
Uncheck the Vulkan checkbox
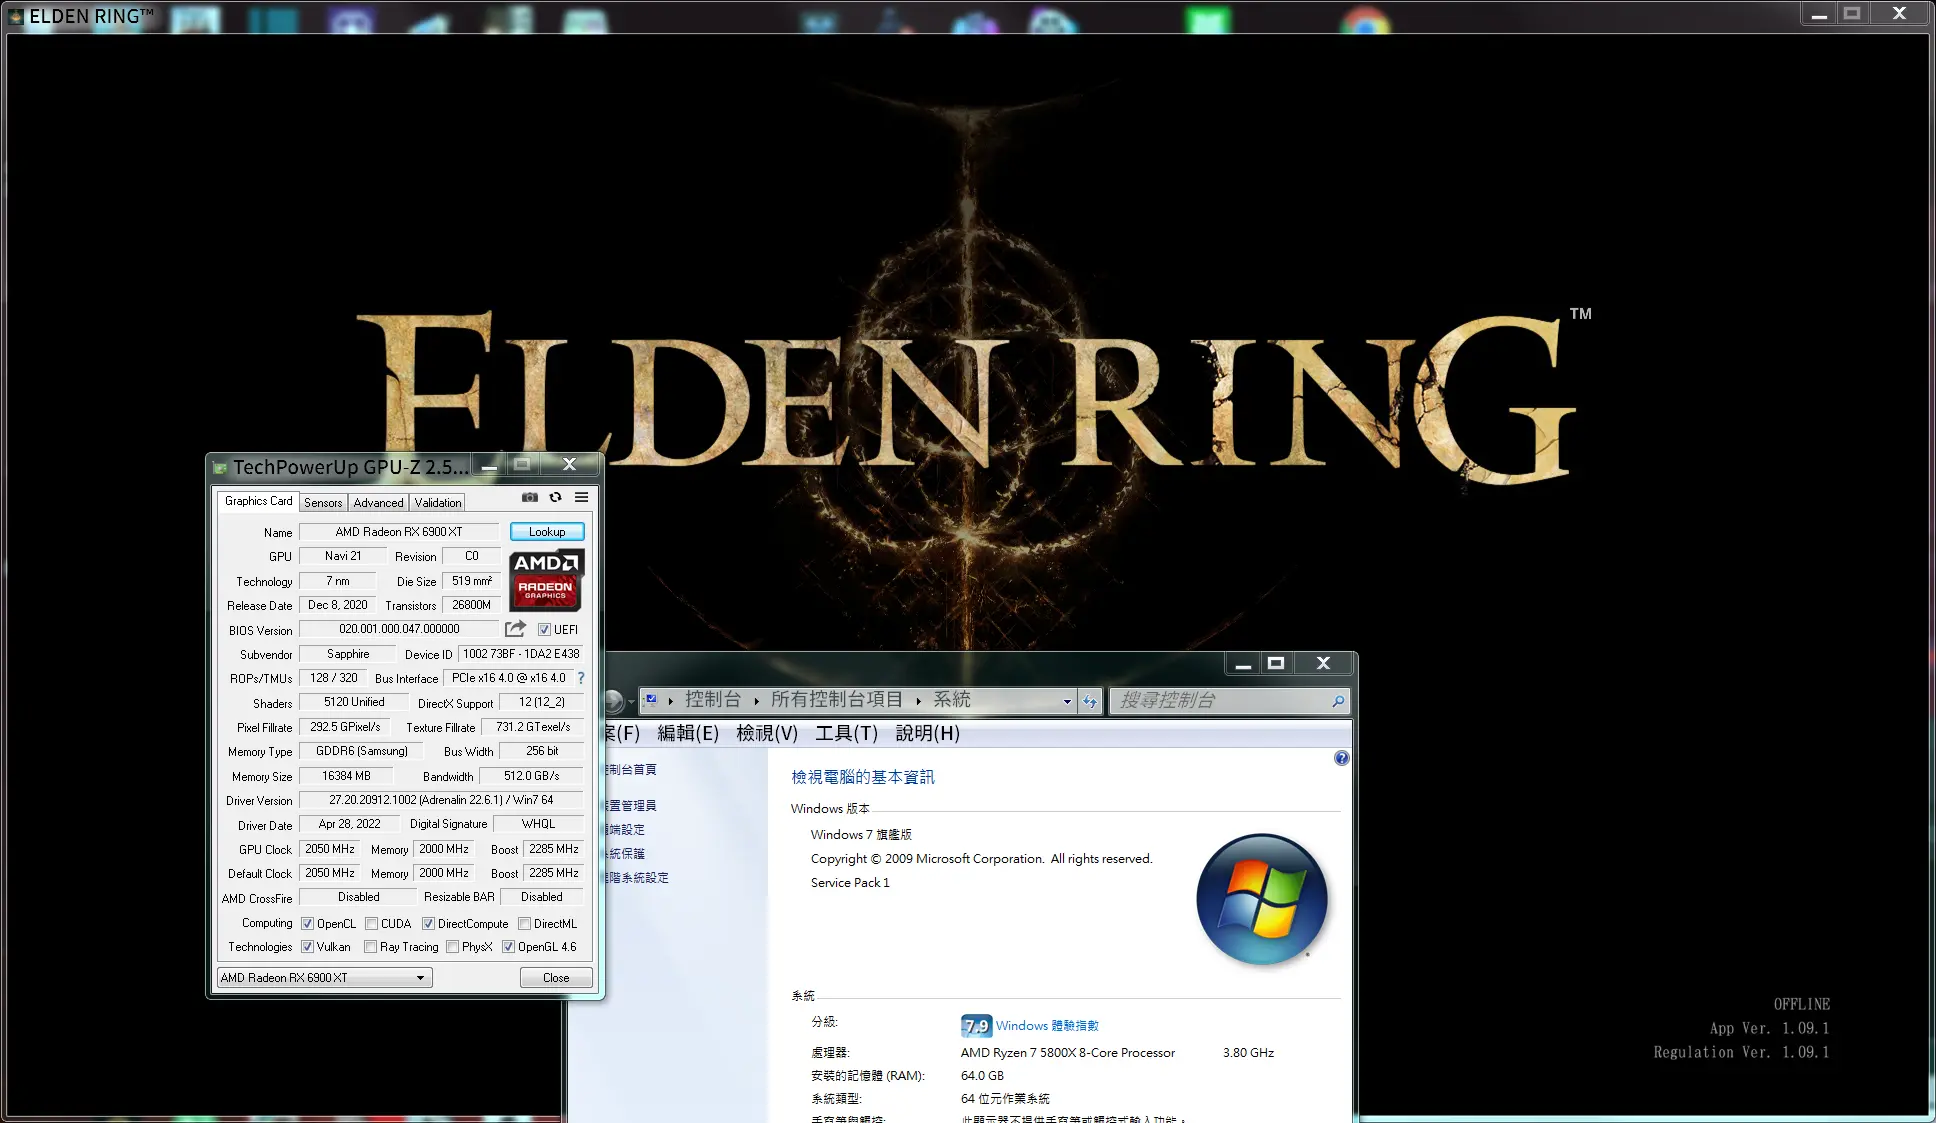pyautogui.click(x=308, y=947)
